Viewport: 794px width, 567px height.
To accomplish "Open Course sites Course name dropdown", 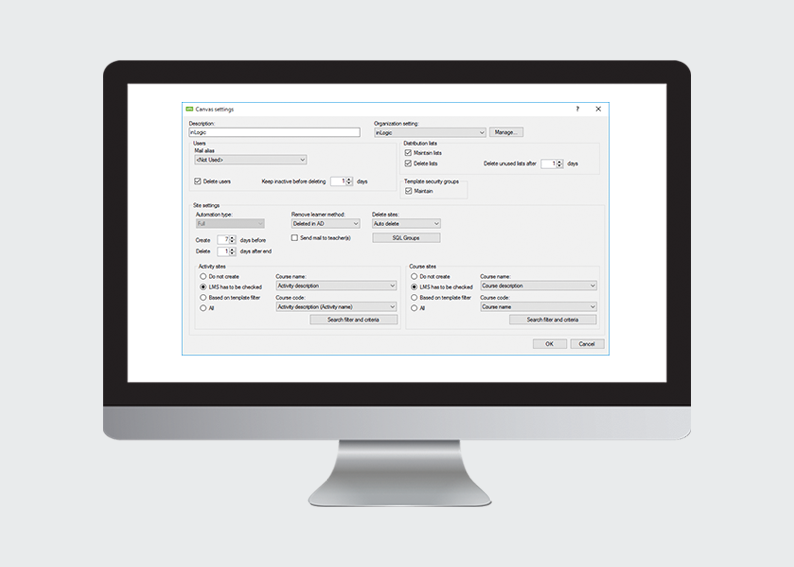I will coord(538,286).
